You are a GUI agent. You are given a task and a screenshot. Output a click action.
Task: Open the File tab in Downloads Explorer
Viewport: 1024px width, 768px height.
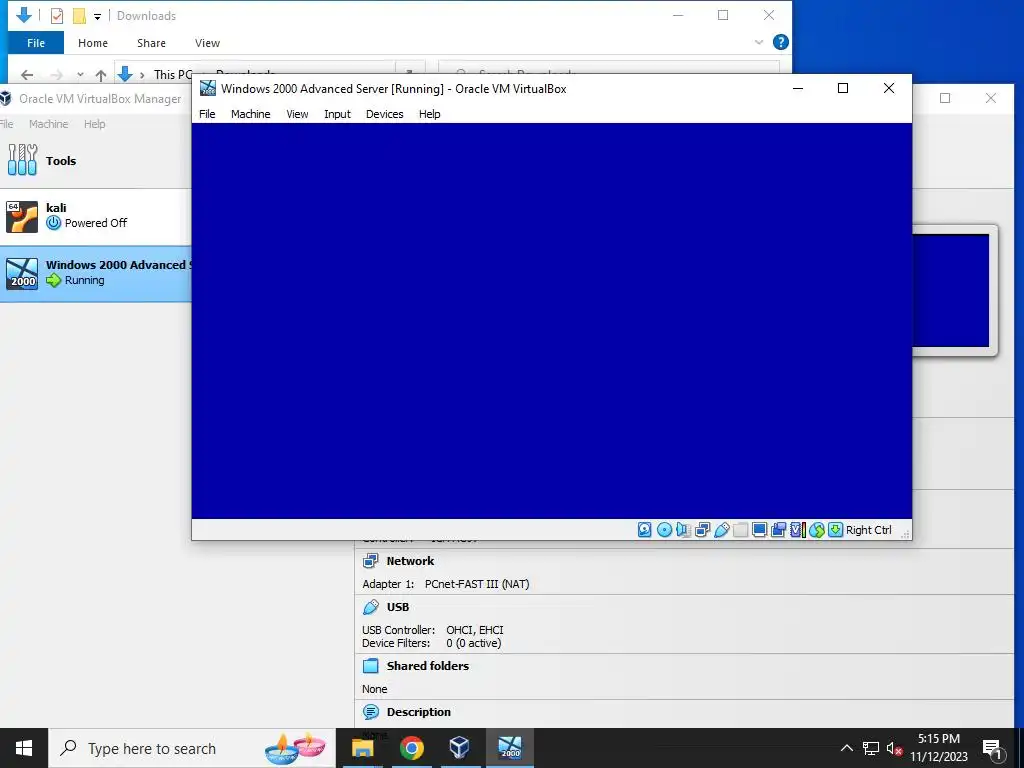36,43
